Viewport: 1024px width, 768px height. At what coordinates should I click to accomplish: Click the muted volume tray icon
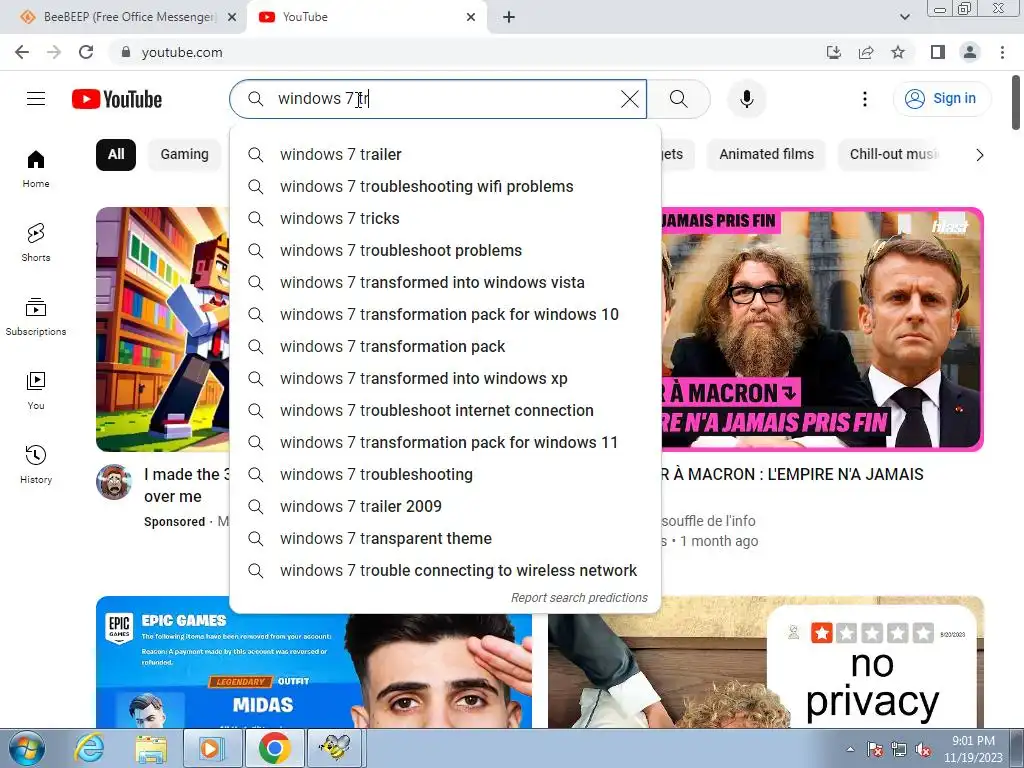tap(923, 749)
